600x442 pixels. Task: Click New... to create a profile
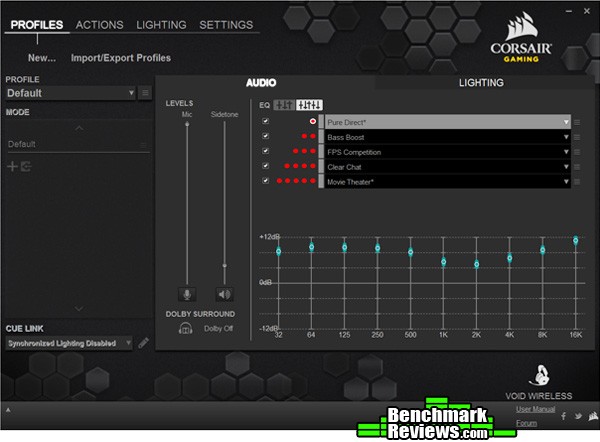click(x=42, y=58)
